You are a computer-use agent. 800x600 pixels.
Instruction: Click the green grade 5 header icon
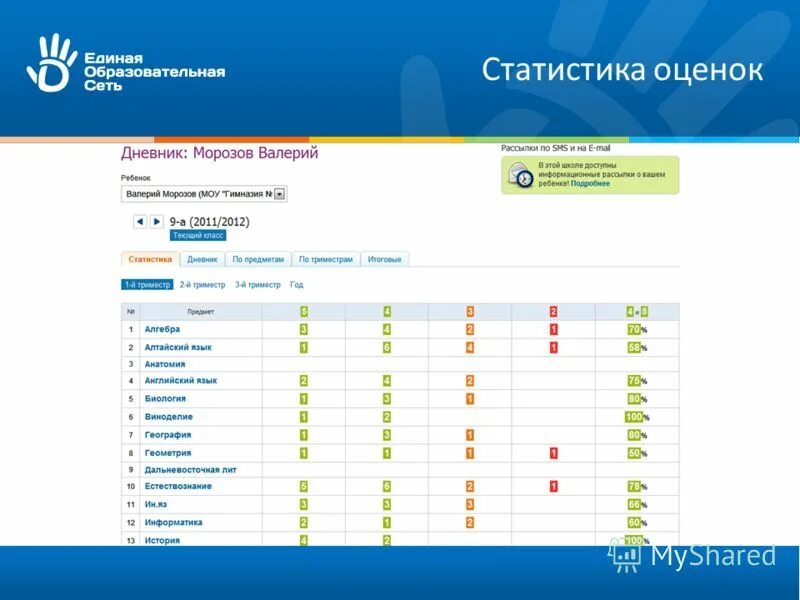[x=304, y=310]
